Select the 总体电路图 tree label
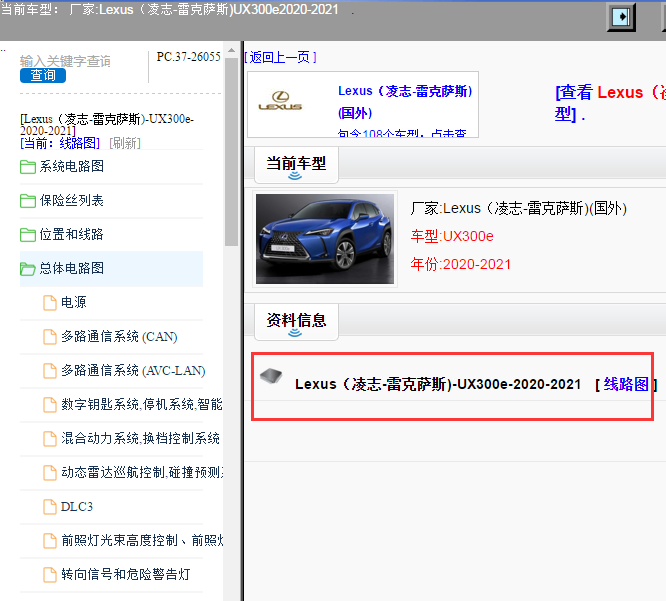The width and height of the screenshot is (666, 601). [x=72, y=268]
